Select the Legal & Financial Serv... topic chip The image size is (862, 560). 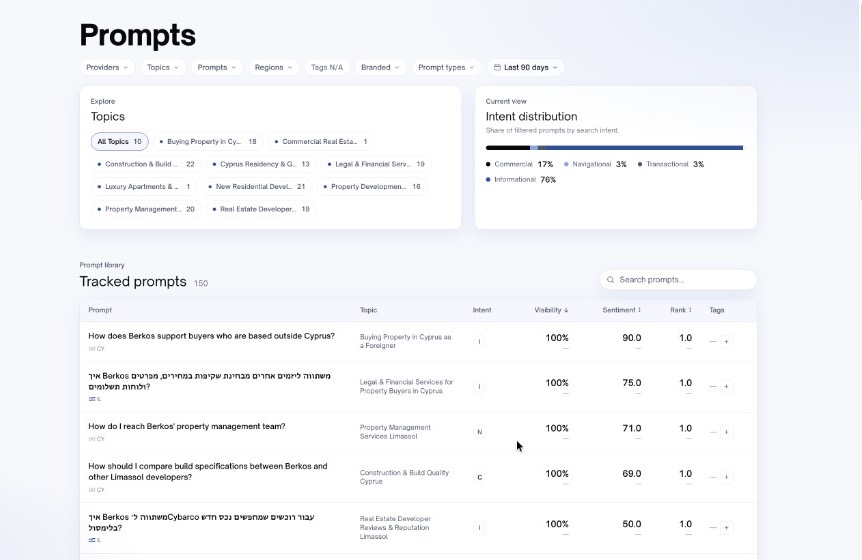click(x=376, y=164)
